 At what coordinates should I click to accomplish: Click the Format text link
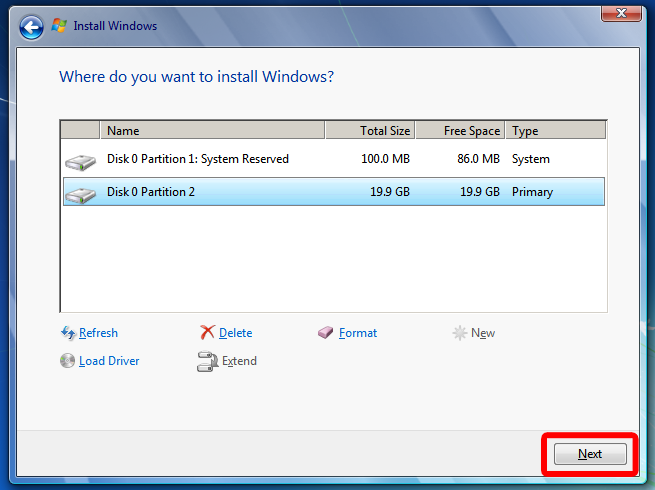pyautogui.click(x=358, y=333)
